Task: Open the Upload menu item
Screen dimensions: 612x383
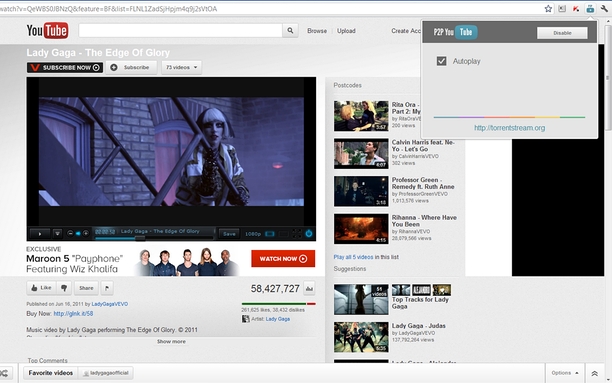Action: pos(346,31)
